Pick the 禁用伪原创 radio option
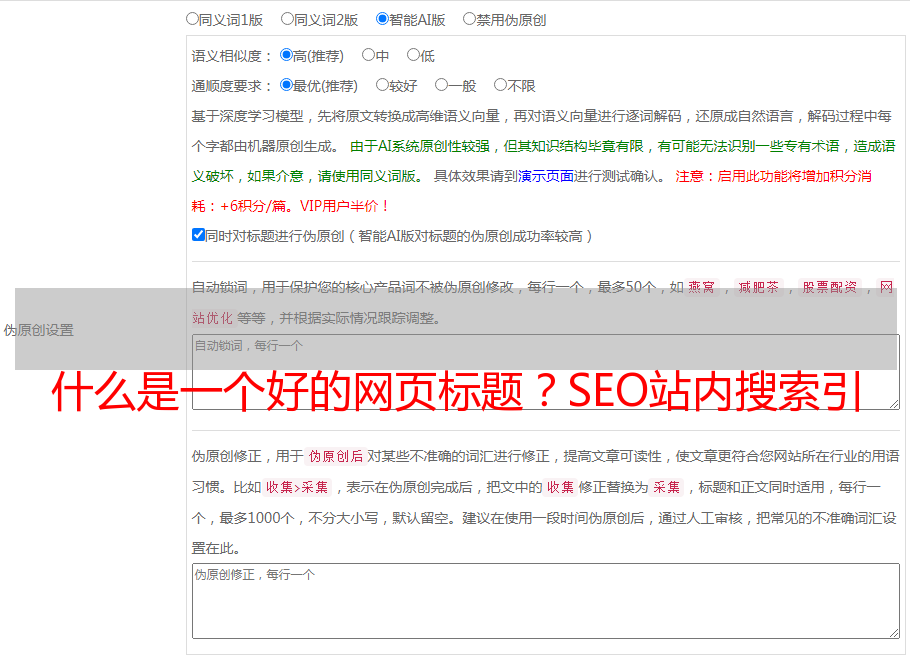 [x=470, y=19]
